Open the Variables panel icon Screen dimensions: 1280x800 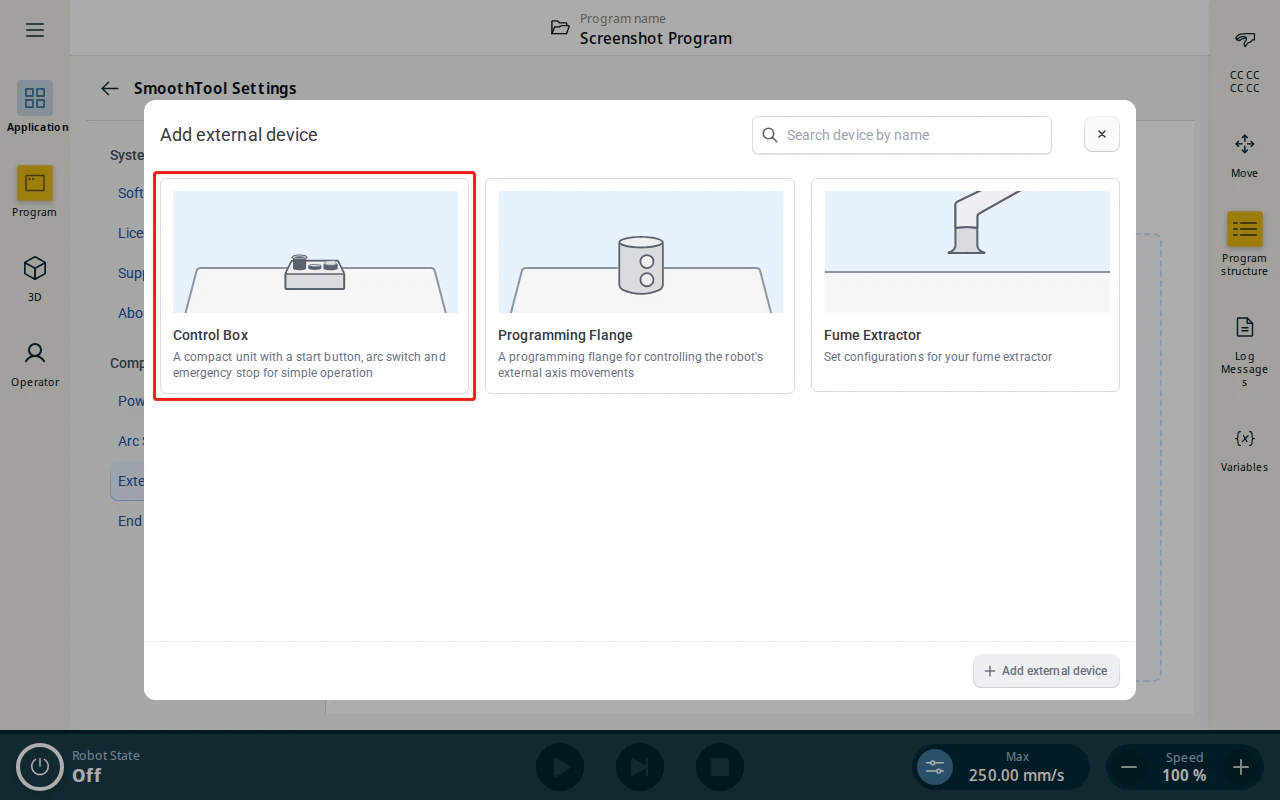point(1245,438)
